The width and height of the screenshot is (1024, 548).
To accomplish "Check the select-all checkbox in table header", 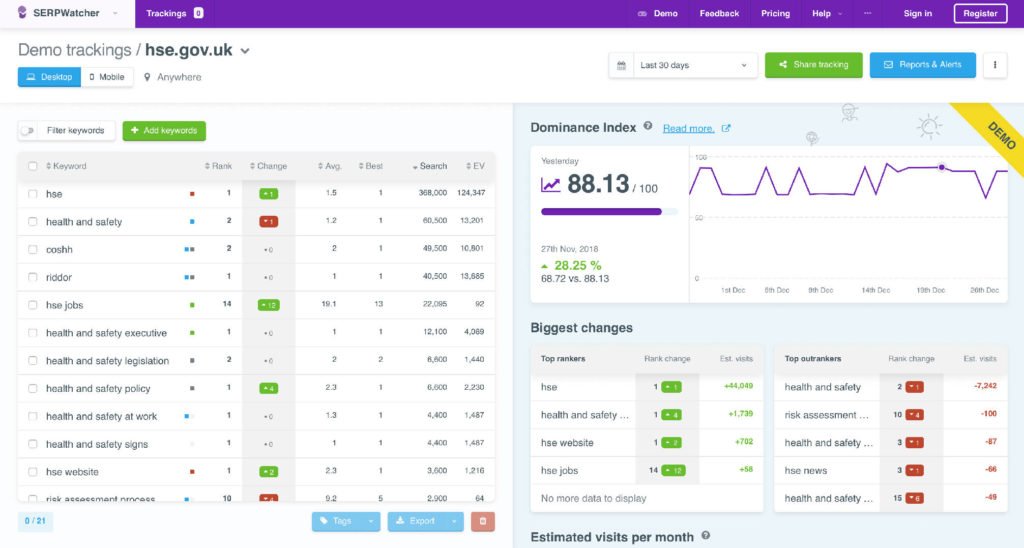I will 33,166.
